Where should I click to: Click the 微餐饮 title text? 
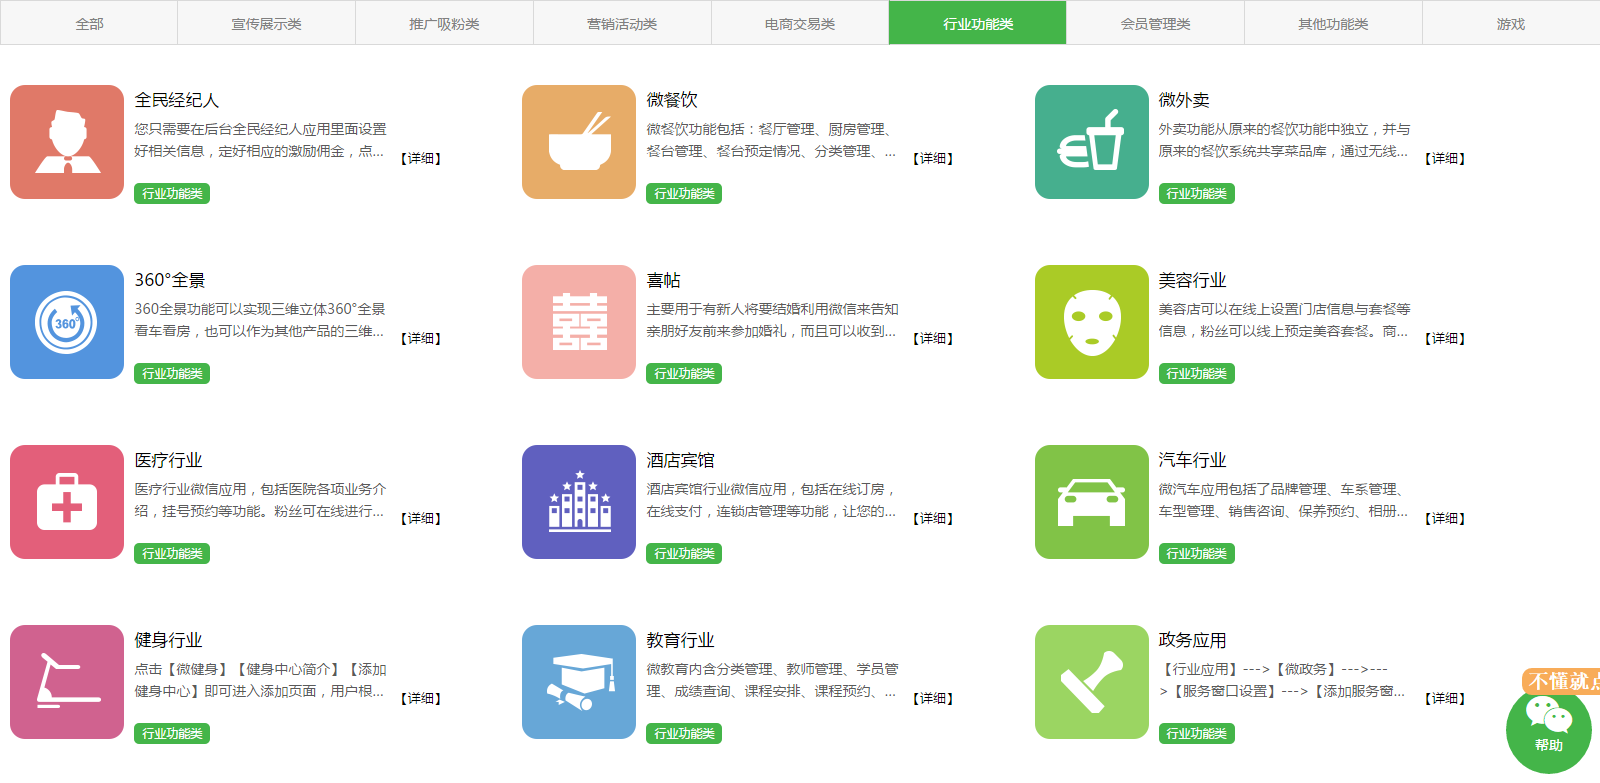click(672, 100)
